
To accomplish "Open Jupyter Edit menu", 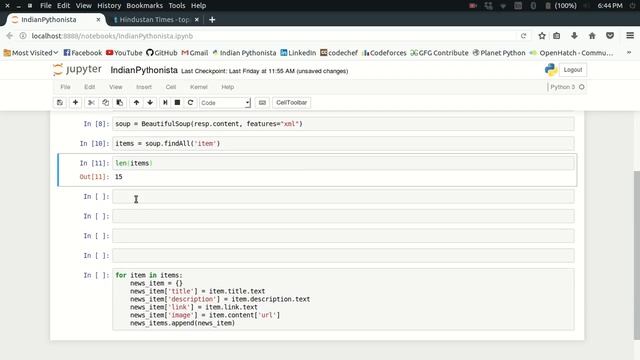I will [x=89, y=87].
